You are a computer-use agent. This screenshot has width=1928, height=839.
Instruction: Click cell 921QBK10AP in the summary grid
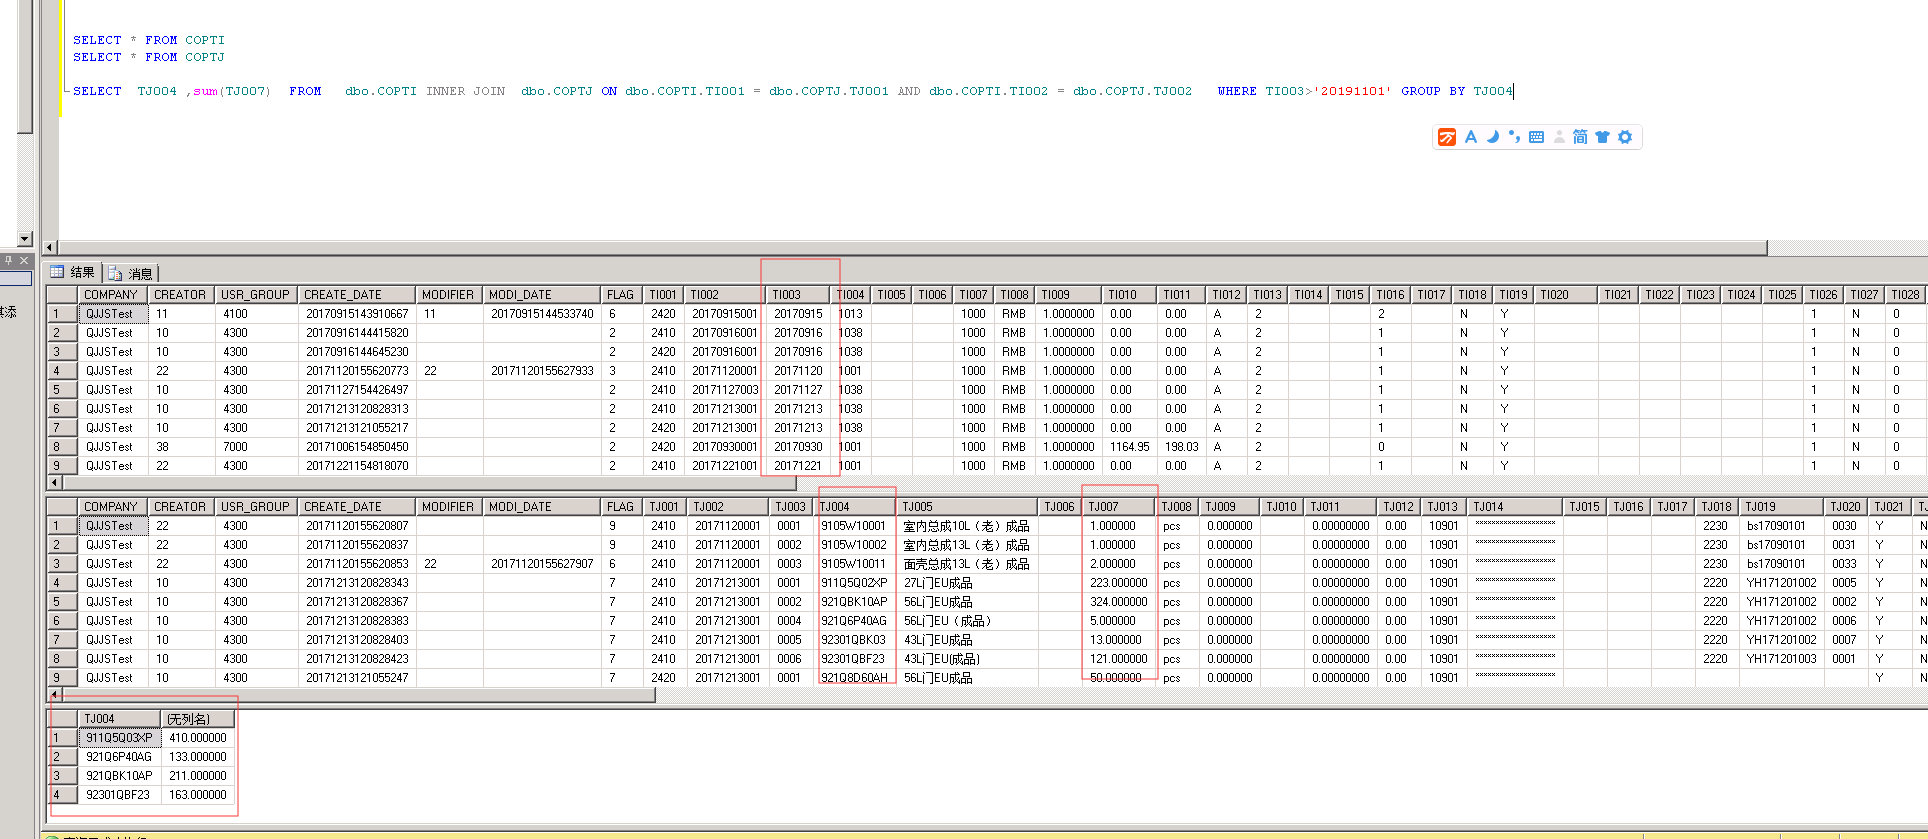point(119,775)
